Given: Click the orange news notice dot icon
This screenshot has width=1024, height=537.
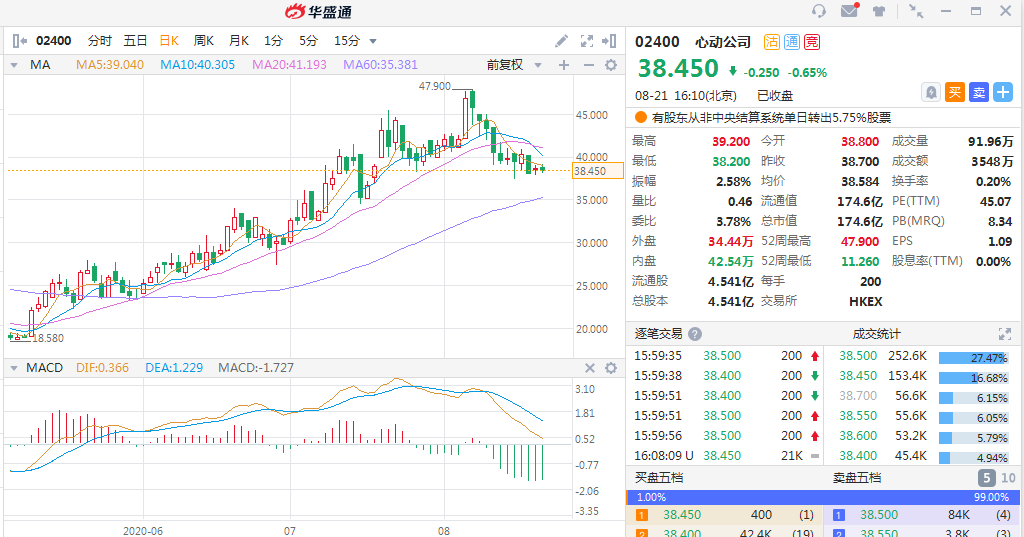Looking at the screenshot, I should [x=641, y=118].
